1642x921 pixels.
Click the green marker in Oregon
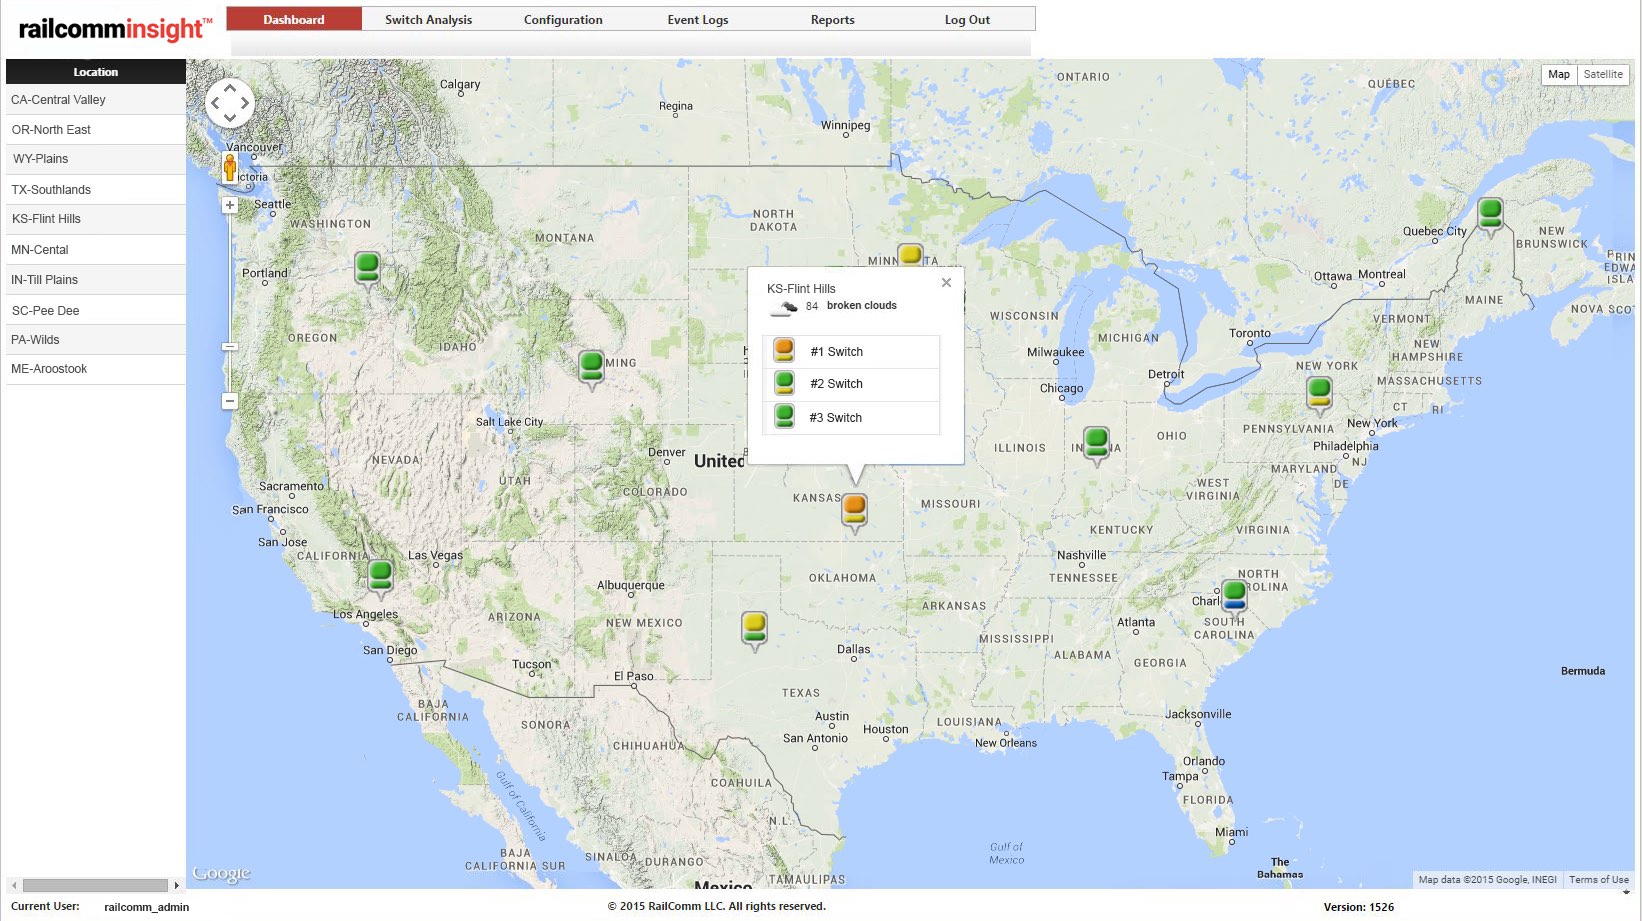click(x=367, y=269)
